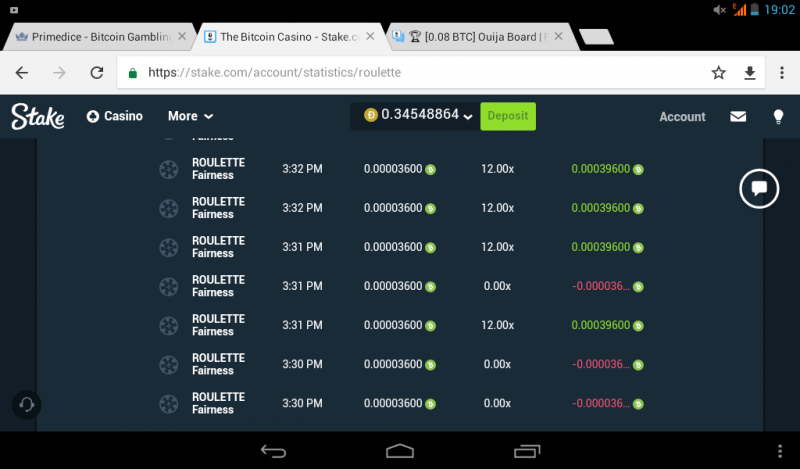The height and width of the screenshot is (469, 800).
Task: Open Chrome's three-dot overflow menu
Action: (x=782, y=73)
